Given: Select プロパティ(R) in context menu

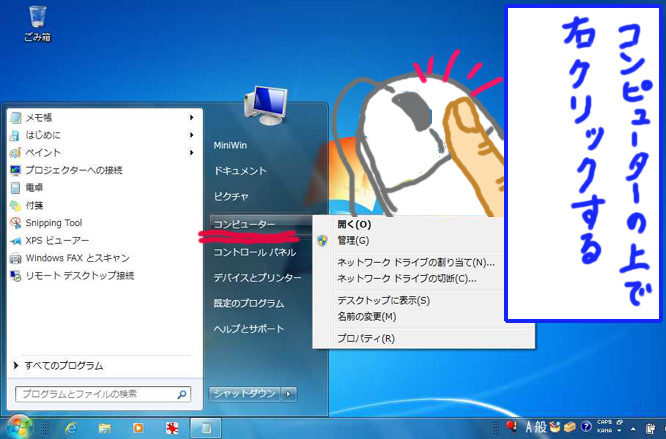Looking at the screenshot, I should coord(366,338).
